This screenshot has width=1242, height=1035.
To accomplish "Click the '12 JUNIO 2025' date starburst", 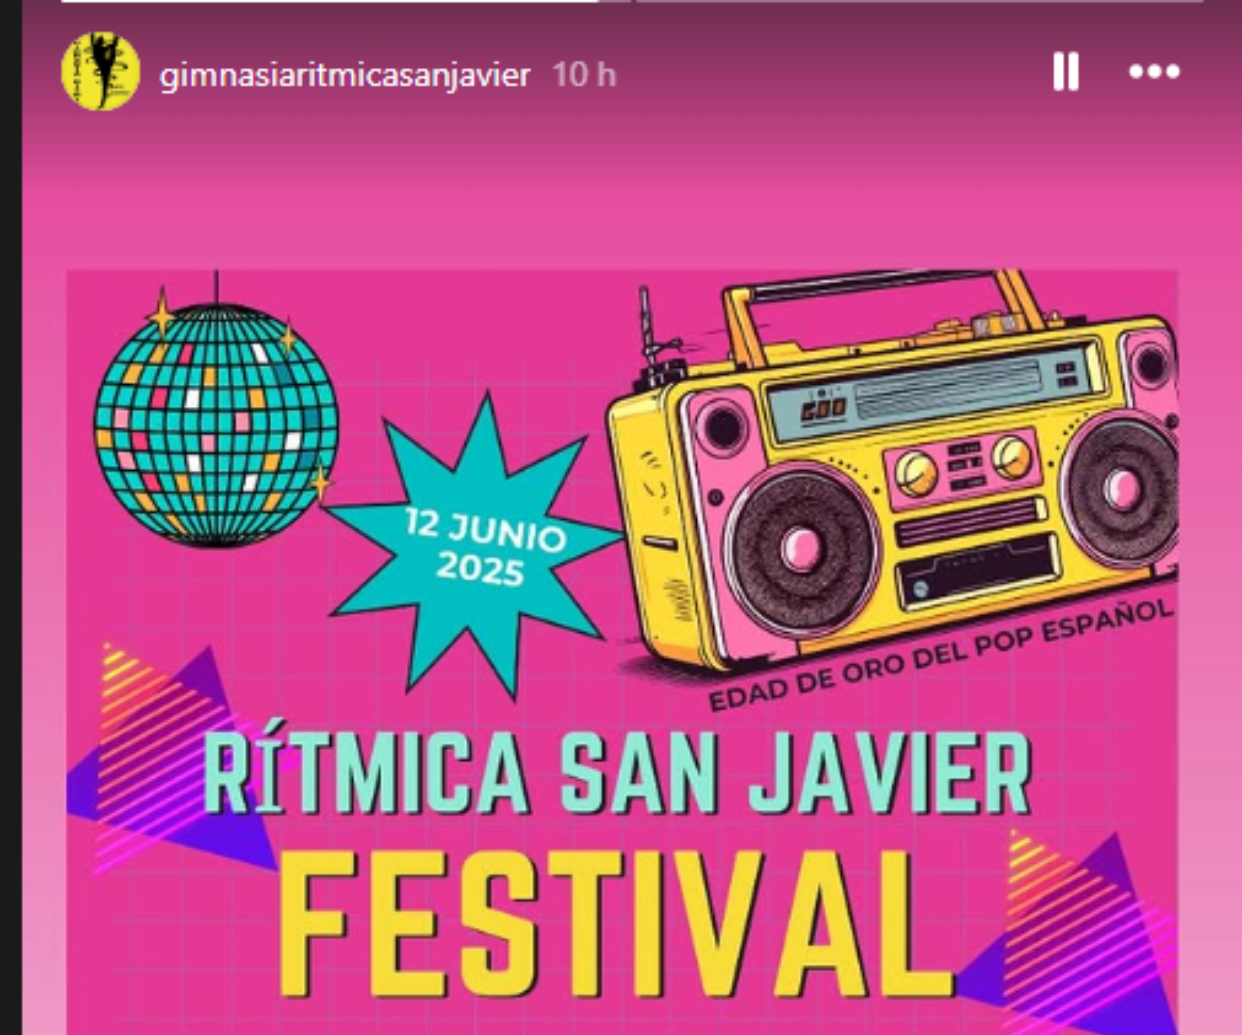I will [x=477, y=545].
